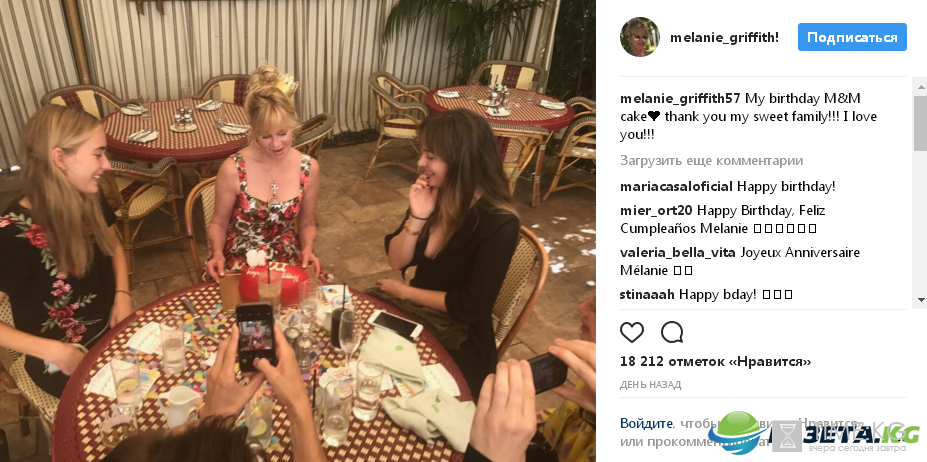Click the ДЕНЬ НАЗАД timestamp
Screen dimensions: 927x462
(x=650, y=385)
